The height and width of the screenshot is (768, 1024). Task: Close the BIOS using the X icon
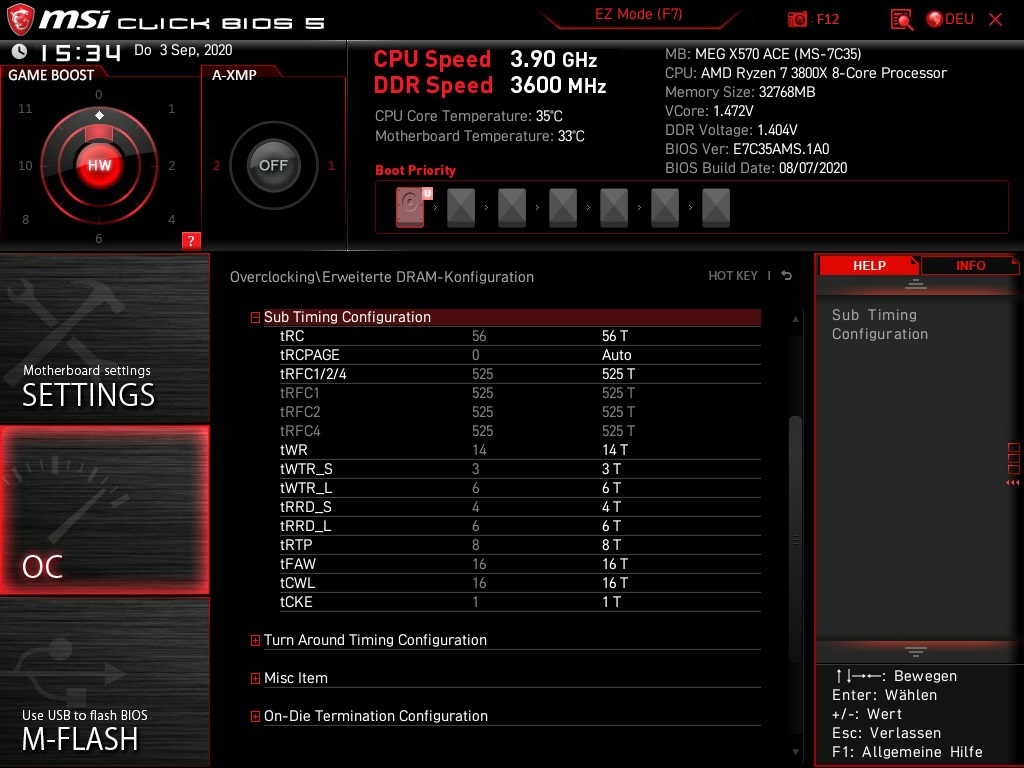tap(995, 19)
